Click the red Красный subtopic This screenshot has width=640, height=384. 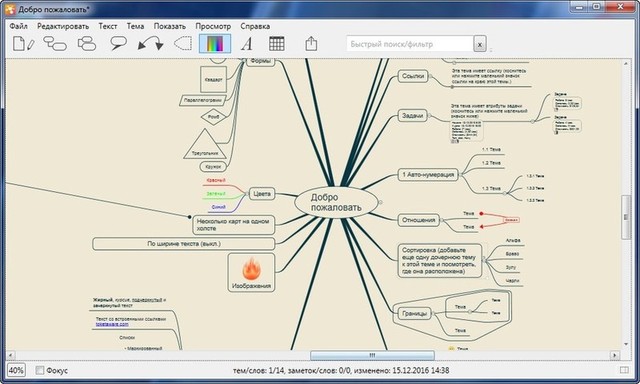pos(216,180)
